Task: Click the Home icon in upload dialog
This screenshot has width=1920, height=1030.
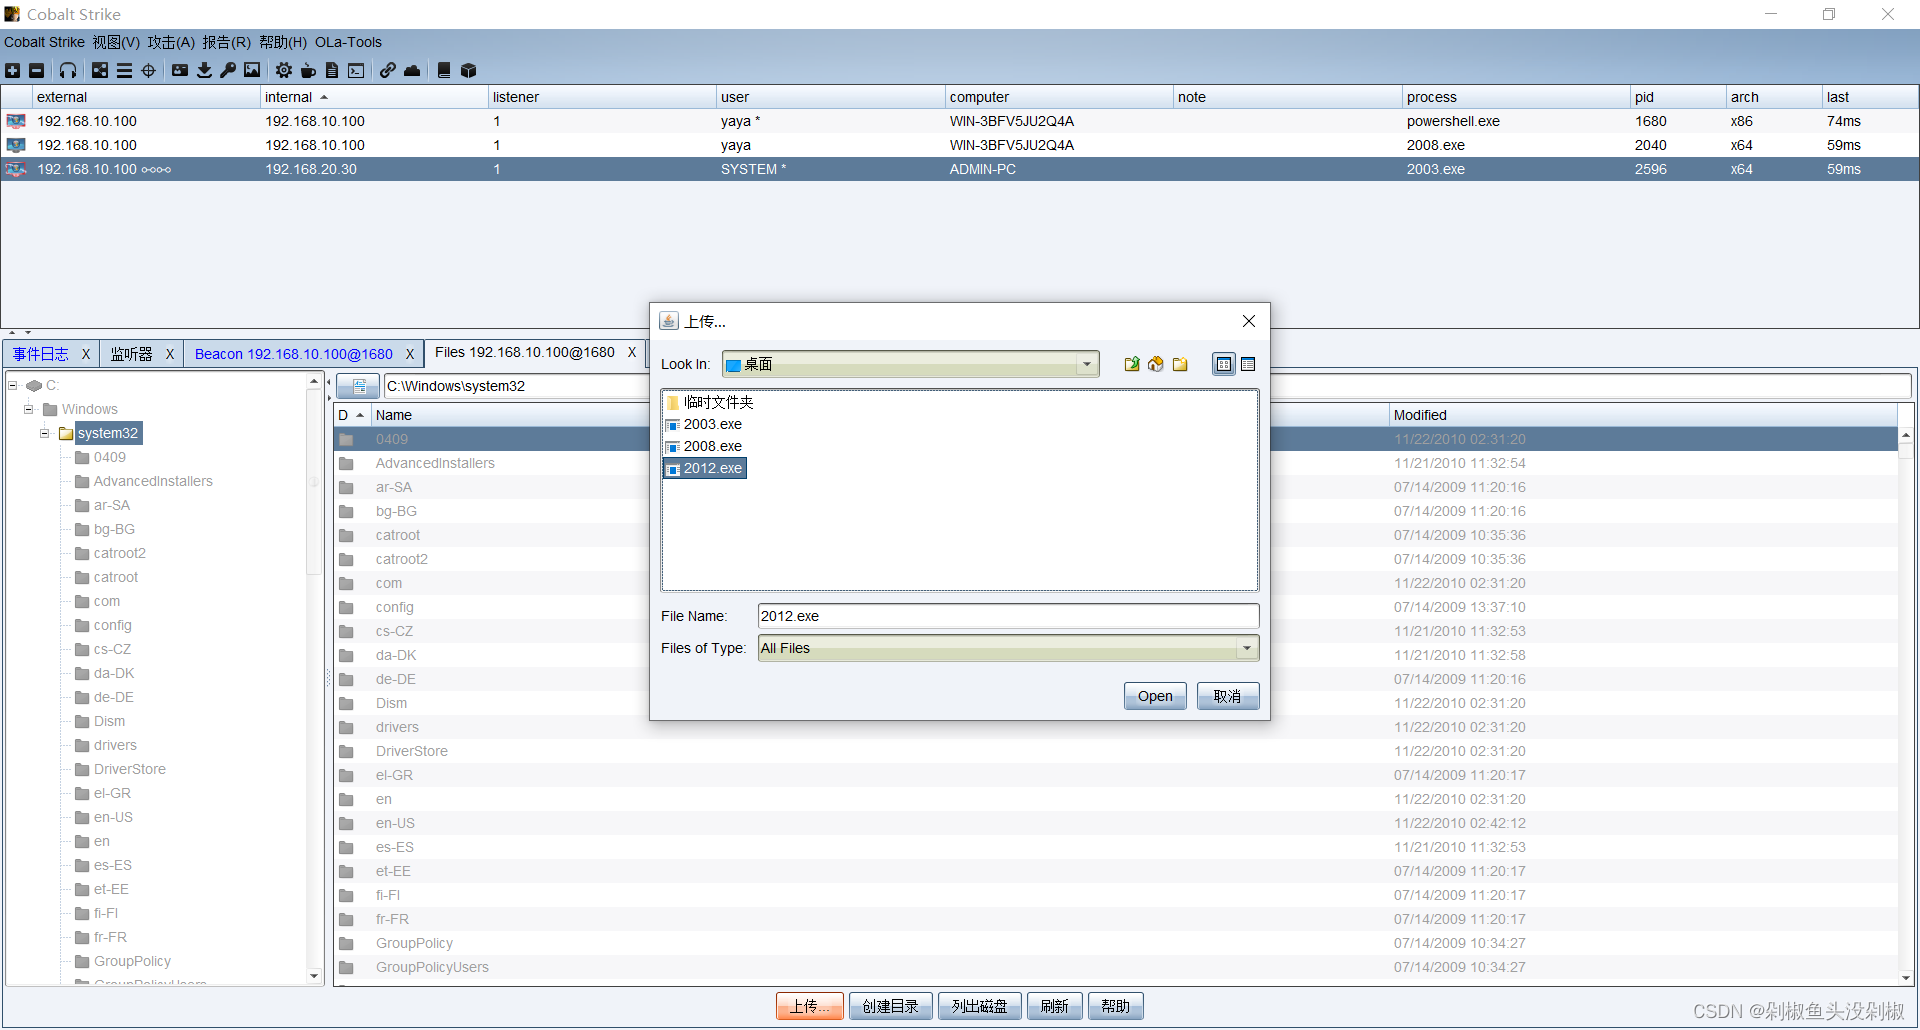Action: click(x=1156, y=364)
